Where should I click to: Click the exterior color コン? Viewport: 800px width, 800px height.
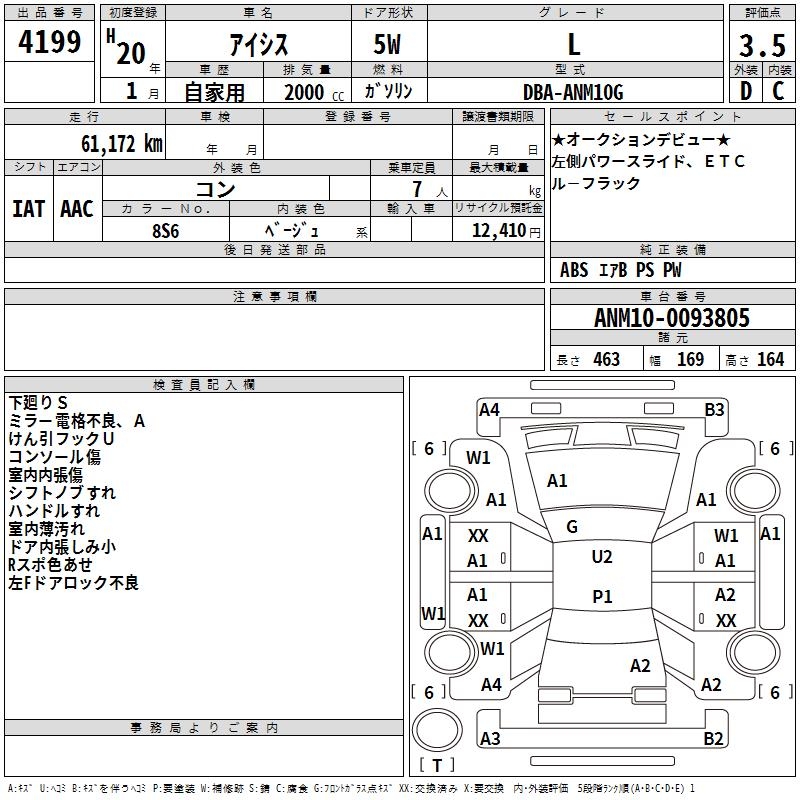(215, 189)
